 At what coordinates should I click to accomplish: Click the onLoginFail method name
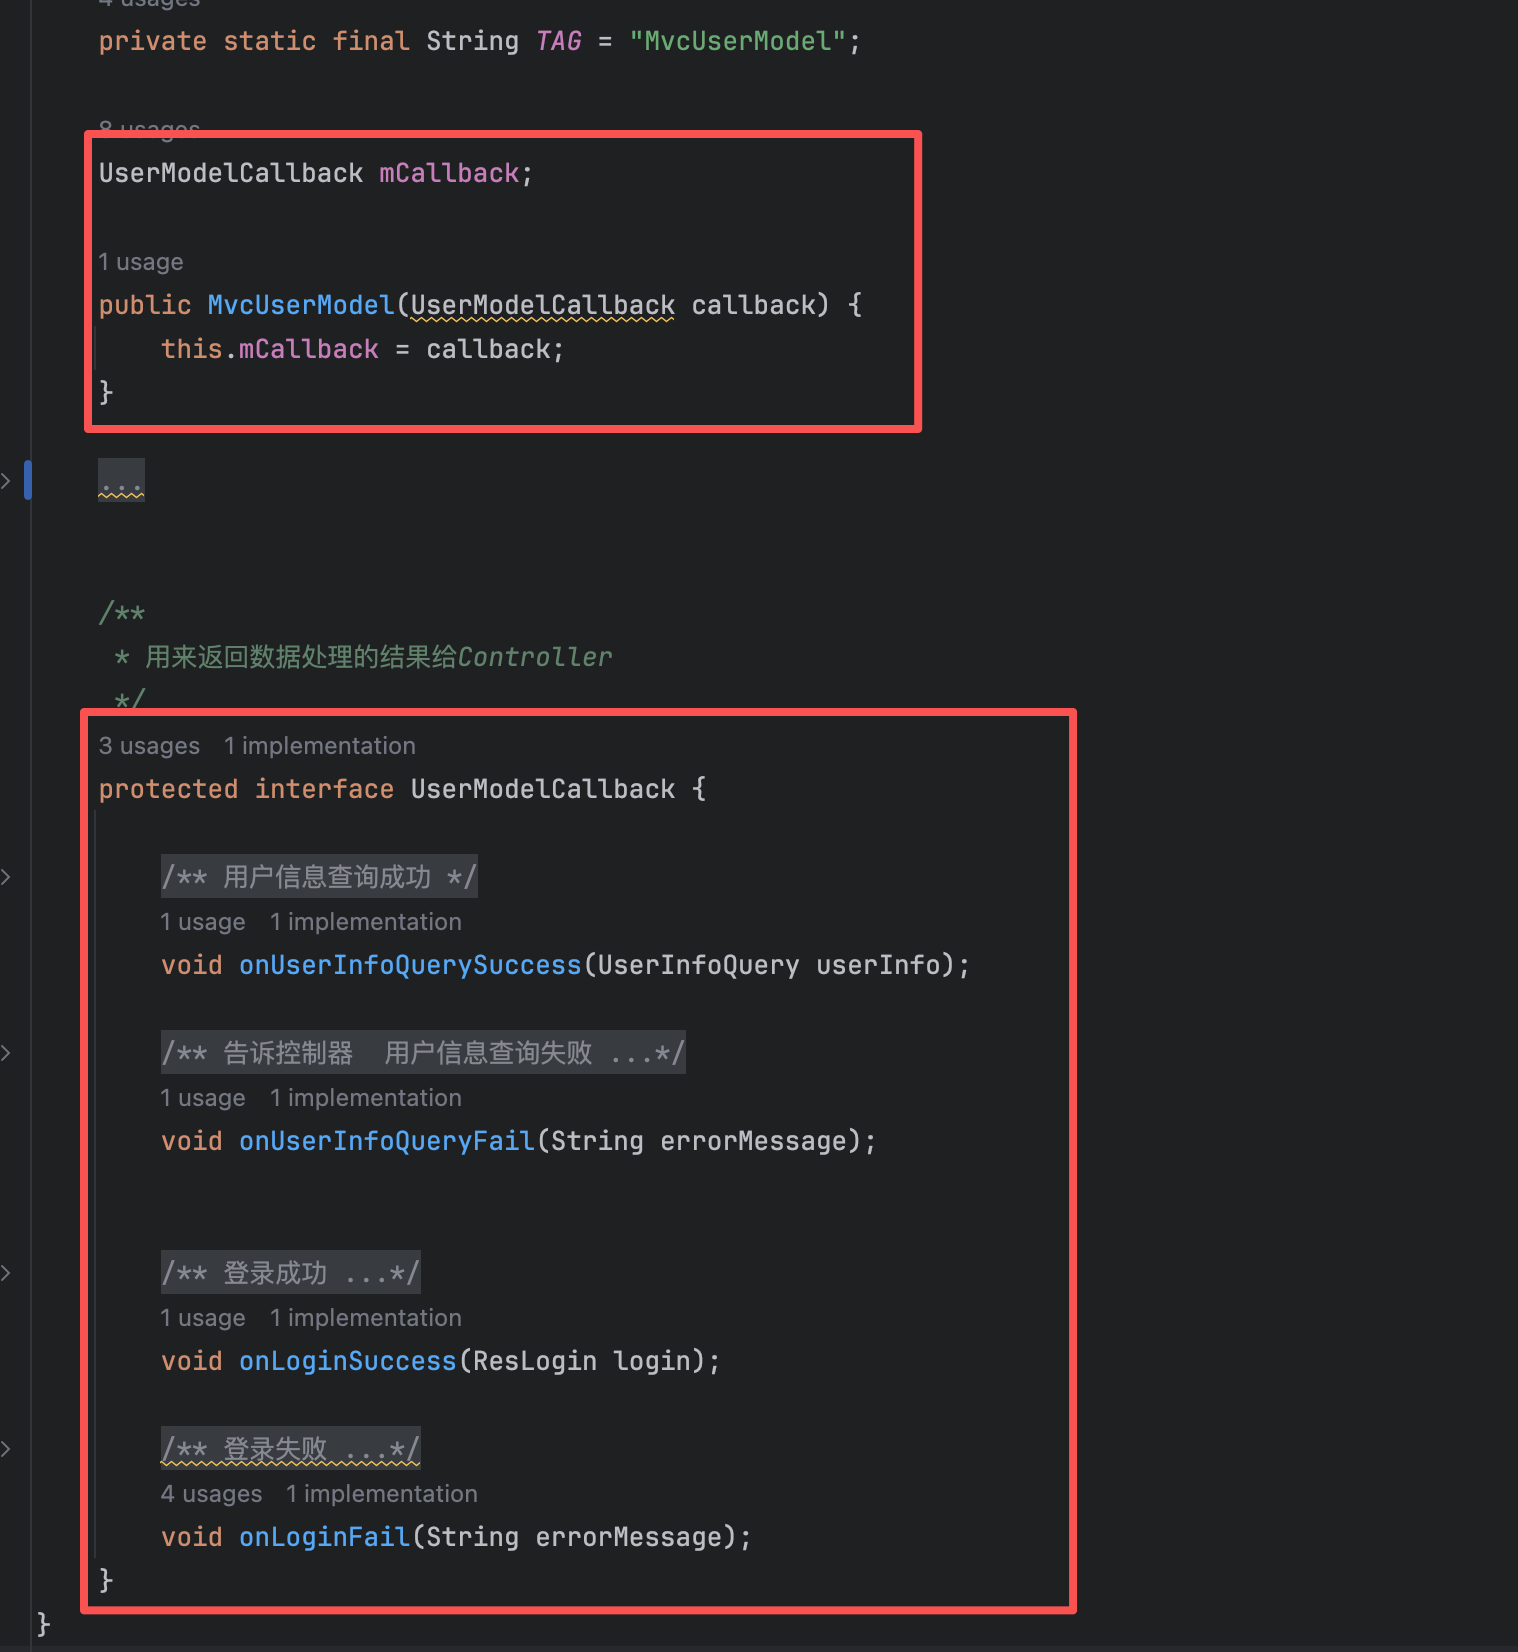(325, 1537)
